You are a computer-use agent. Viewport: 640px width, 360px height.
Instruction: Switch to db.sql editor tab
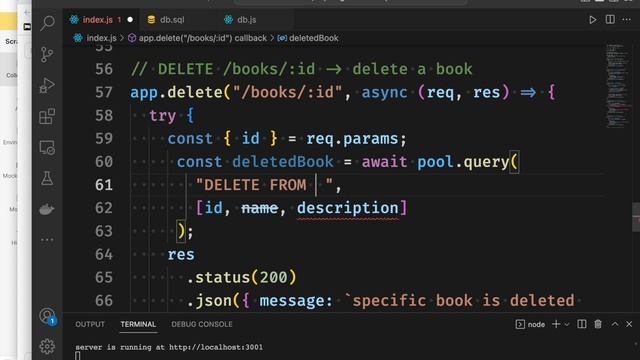(171, 20)
